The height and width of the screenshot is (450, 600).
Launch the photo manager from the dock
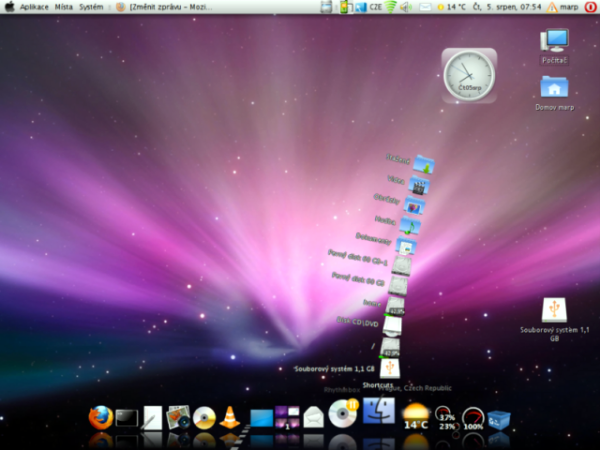178,417
